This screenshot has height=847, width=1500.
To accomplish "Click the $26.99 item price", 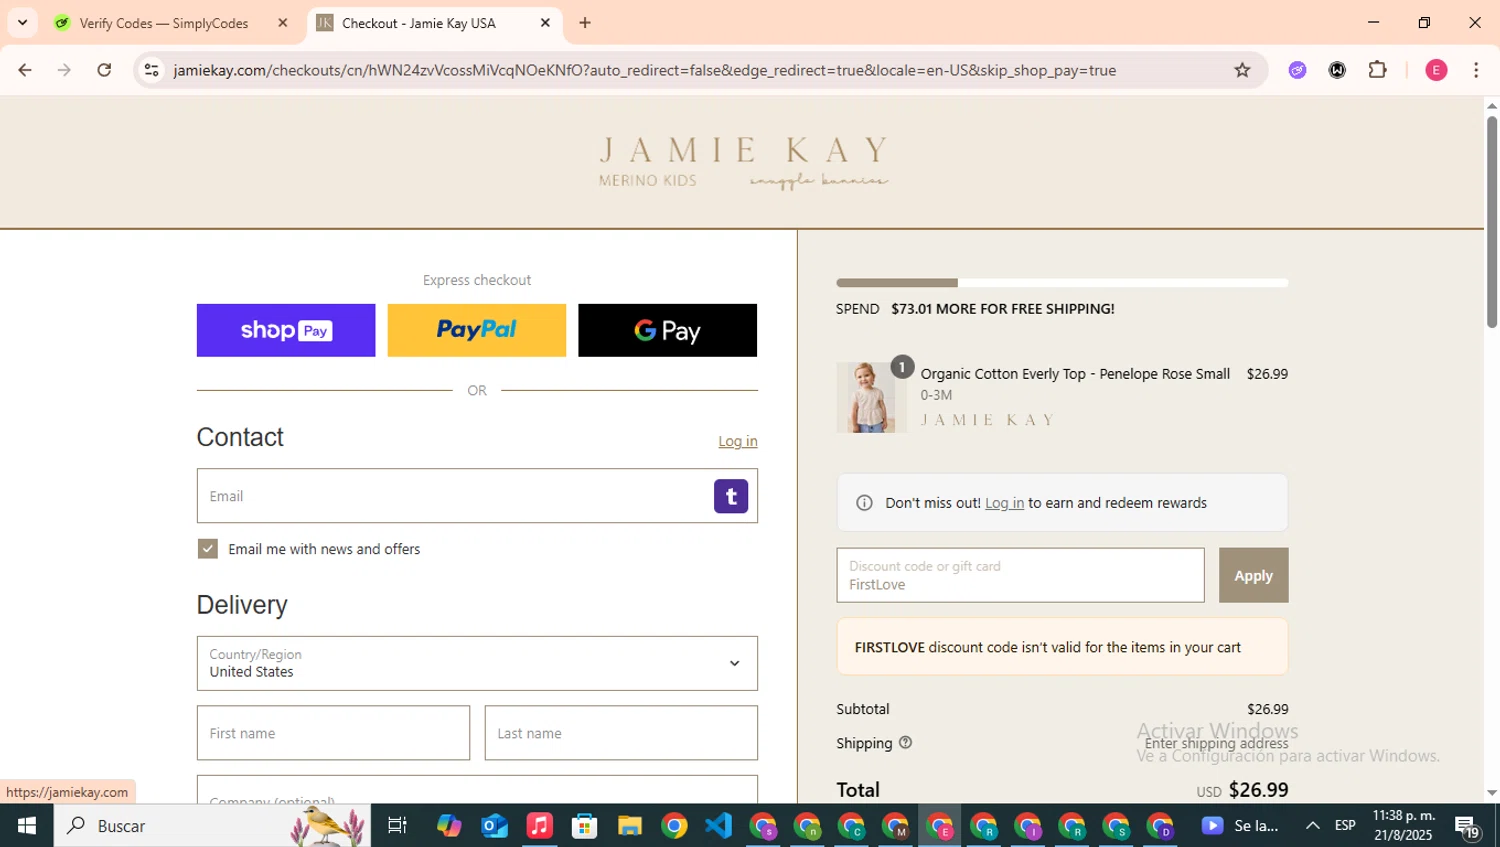I will coord(1267,374).
